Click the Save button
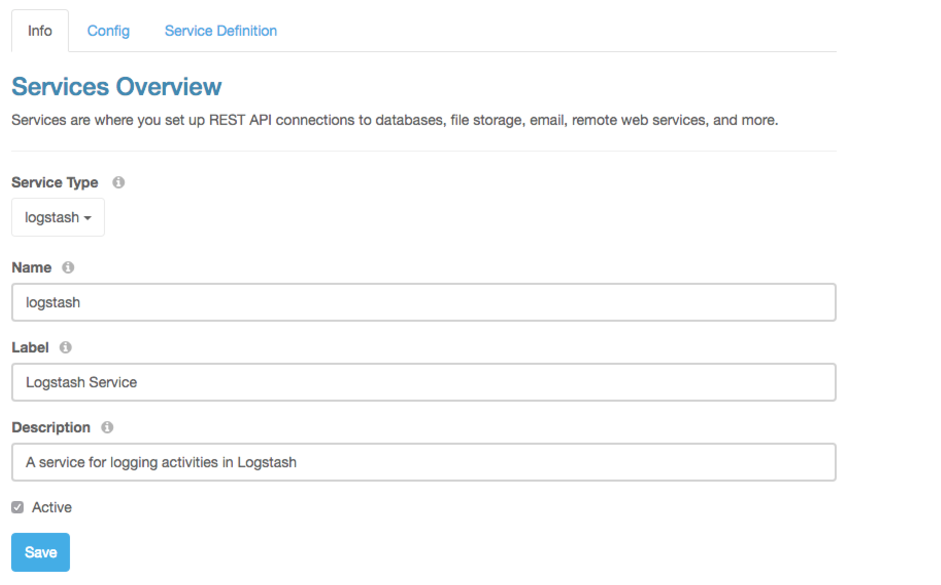This screenshot has height=585, width=941. 40,551
